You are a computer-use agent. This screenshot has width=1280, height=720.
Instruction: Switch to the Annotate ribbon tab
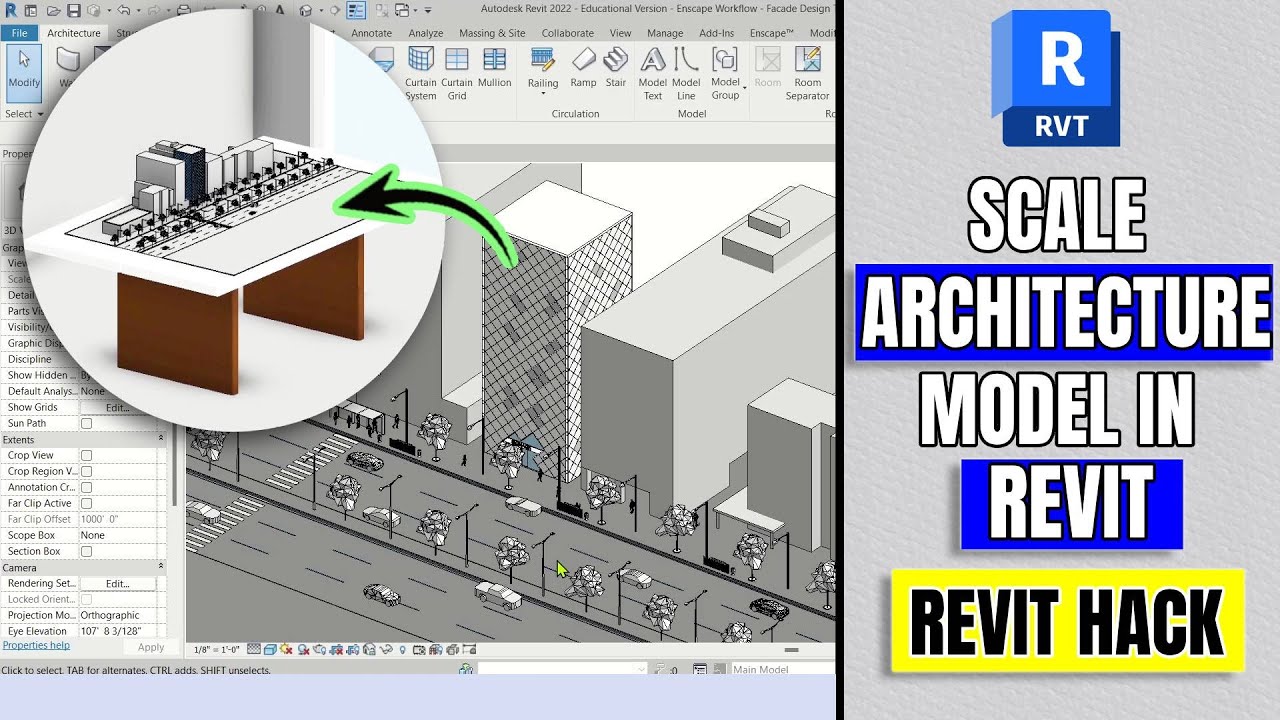pyautogui.click(x=372, y=33)
